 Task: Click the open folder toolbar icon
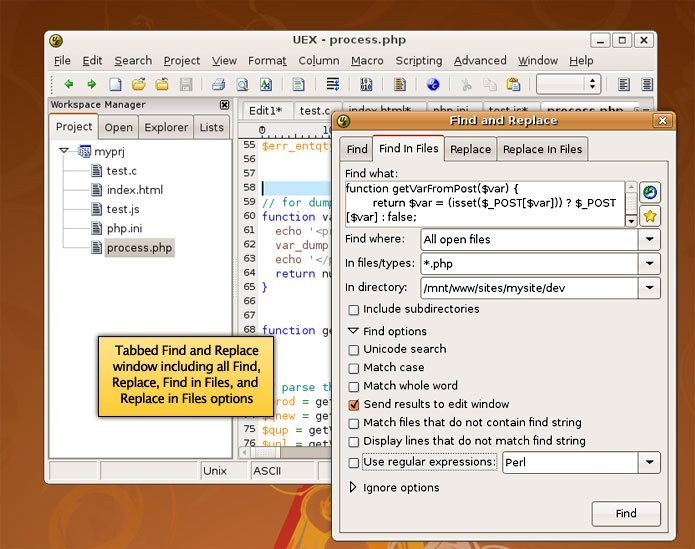click(x=138, y=85)
